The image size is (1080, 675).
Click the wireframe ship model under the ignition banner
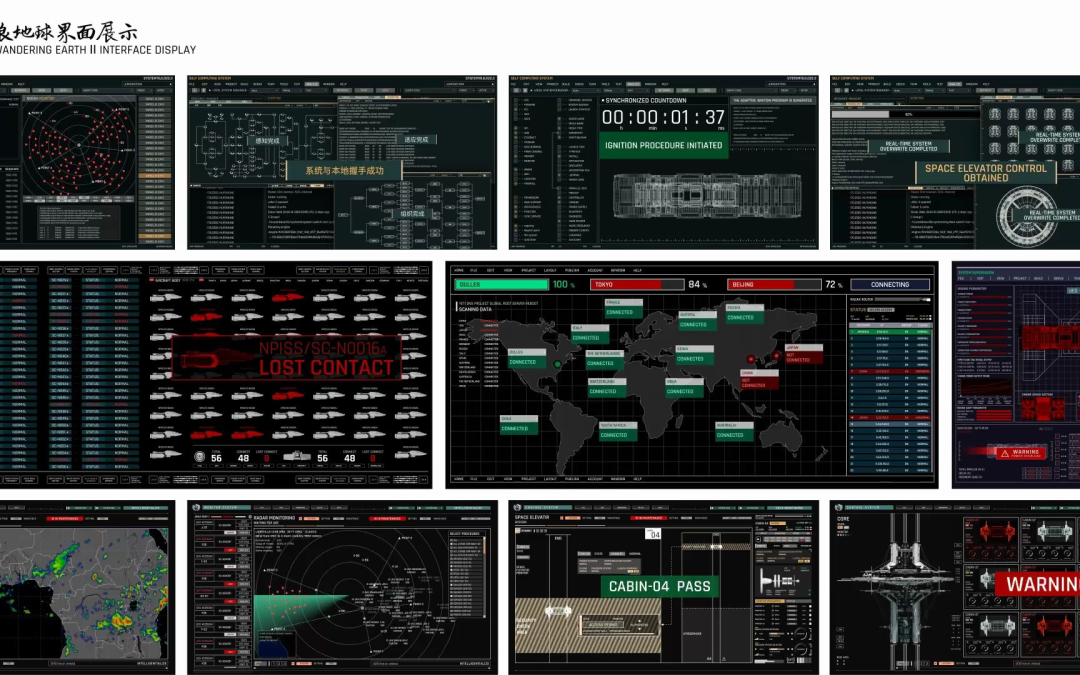click(707, 196)
